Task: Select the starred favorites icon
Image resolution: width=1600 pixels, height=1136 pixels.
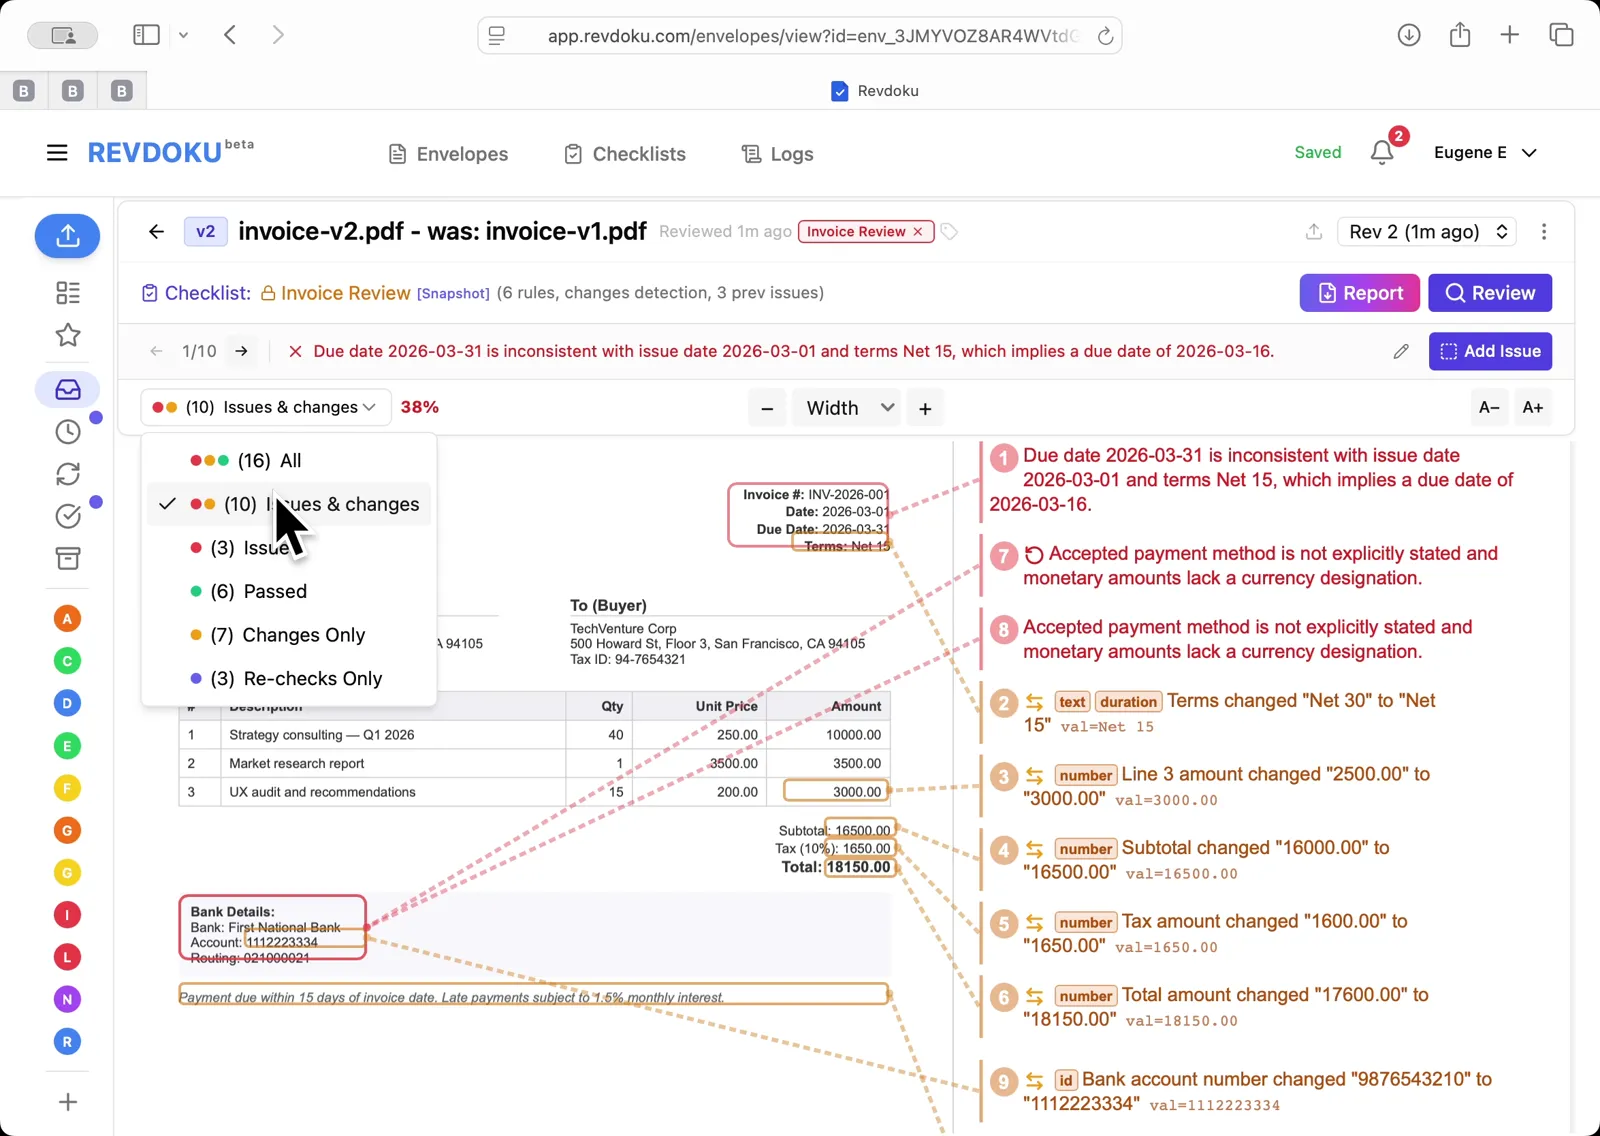Action: (x=67, y=336)
